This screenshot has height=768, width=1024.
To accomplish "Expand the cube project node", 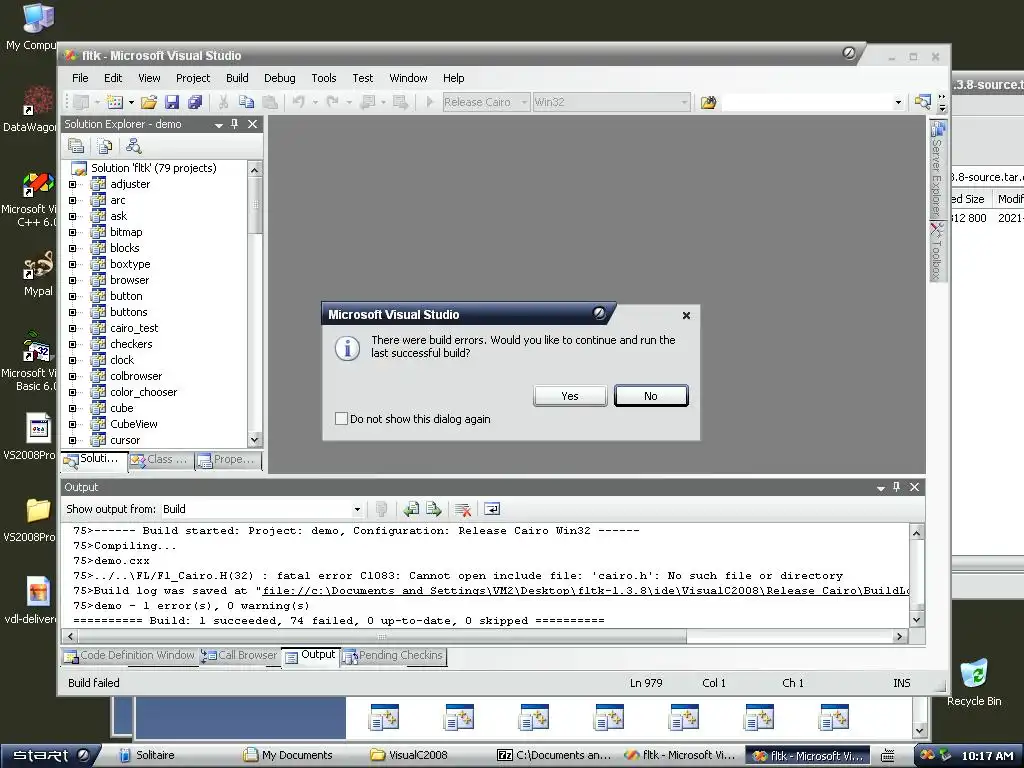I will (72, 408).
